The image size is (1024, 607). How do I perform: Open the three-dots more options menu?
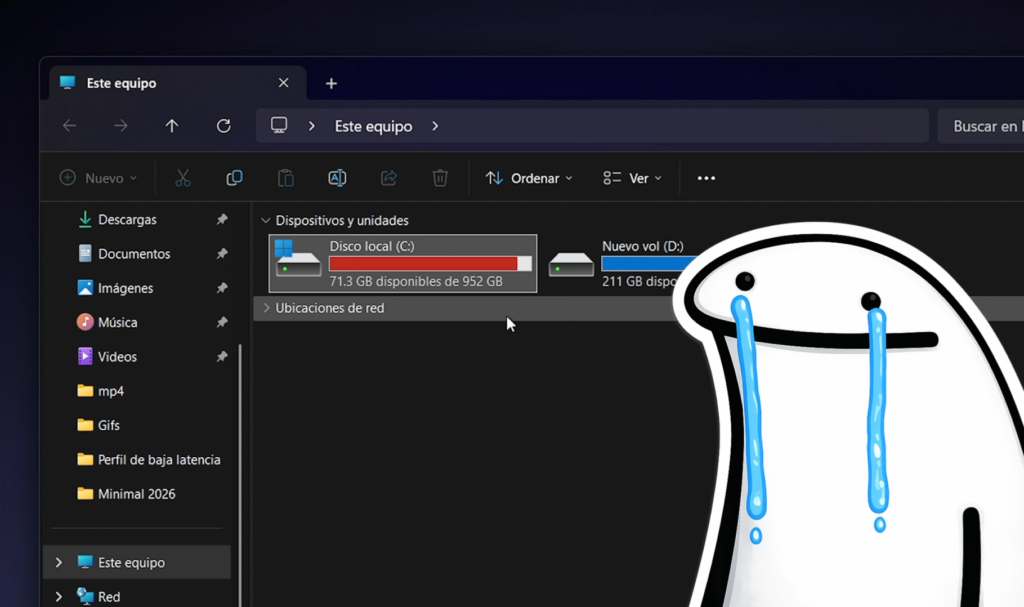pos(706,178)
